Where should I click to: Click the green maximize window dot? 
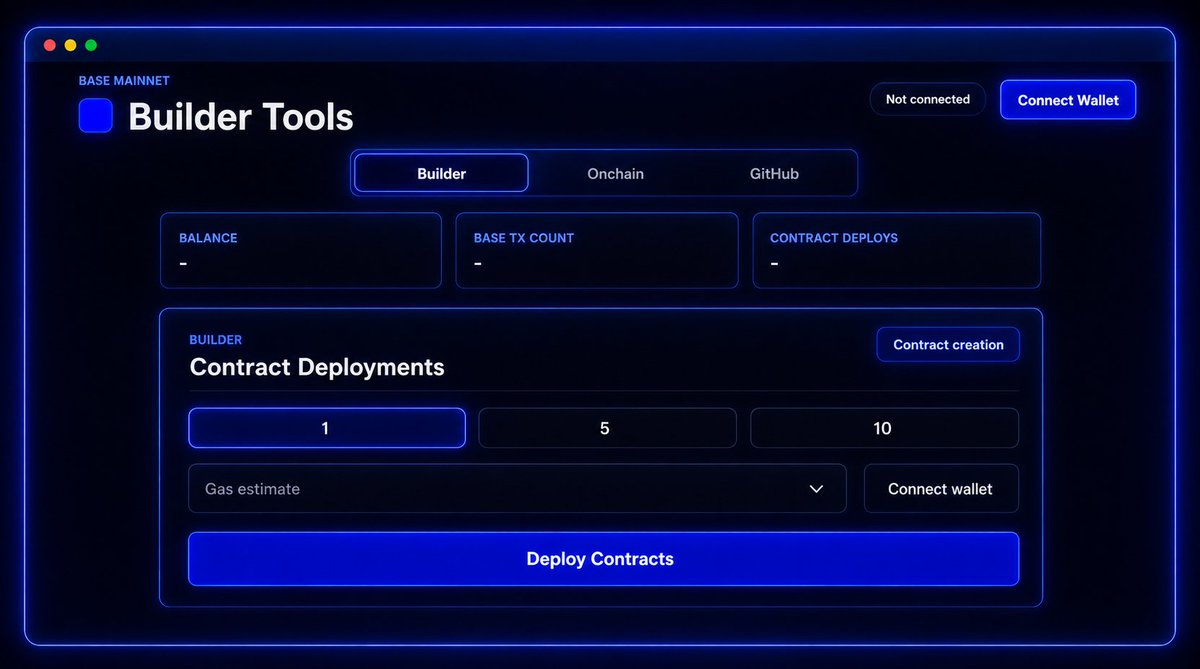tap(91, 45)
